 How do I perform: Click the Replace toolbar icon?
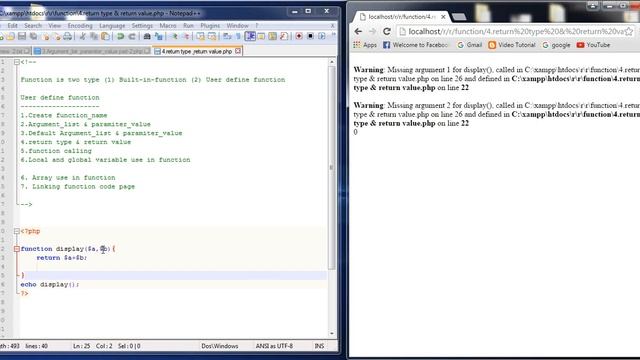(159, 36)
